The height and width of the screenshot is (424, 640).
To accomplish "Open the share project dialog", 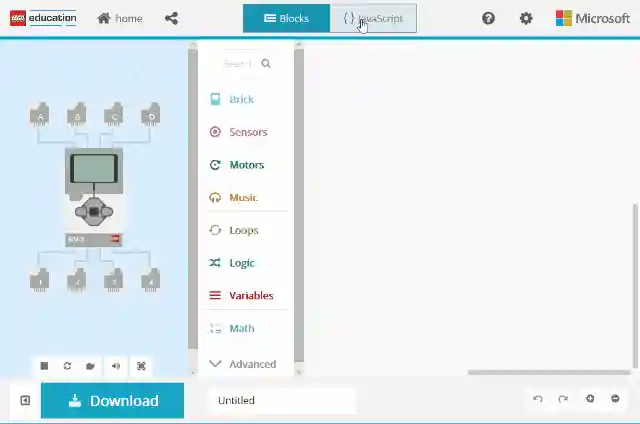I will (x=171, y=18).
